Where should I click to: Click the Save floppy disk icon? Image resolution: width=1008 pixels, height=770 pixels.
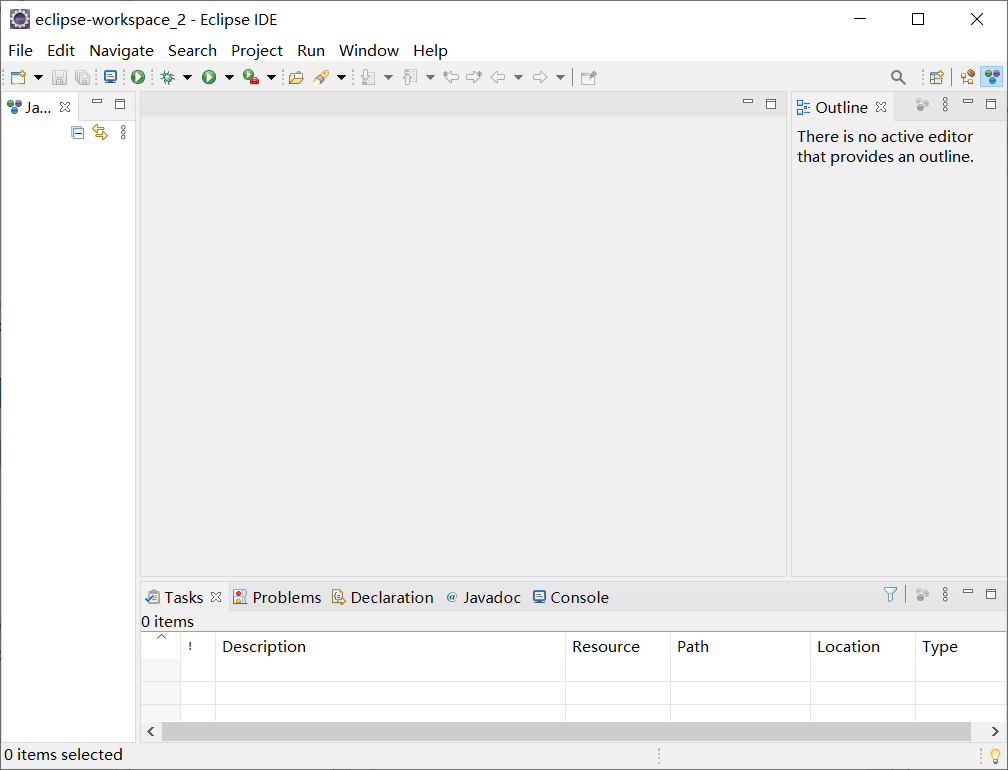[59, 78]
